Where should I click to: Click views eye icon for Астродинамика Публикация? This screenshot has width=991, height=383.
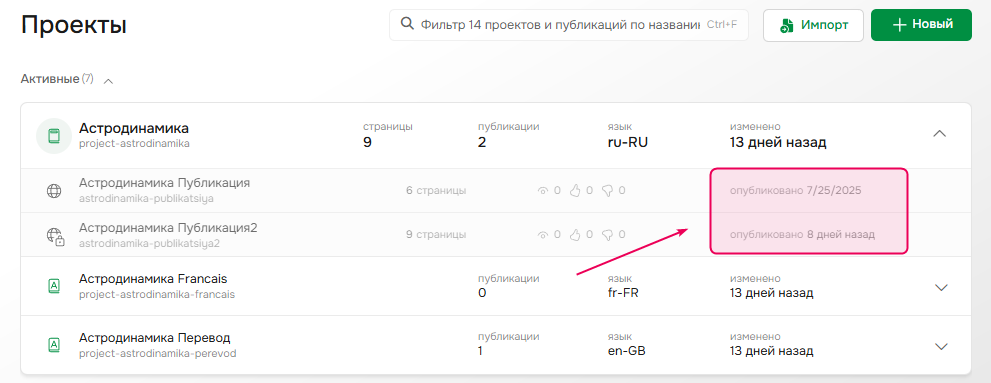tap(542, 190)
